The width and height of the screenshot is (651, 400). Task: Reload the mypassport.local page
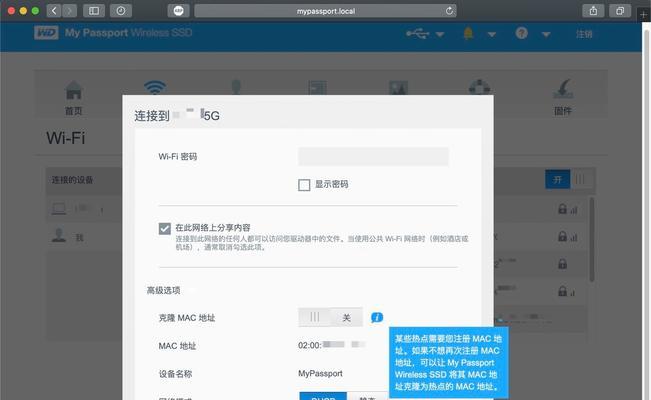tap(449, 11)
